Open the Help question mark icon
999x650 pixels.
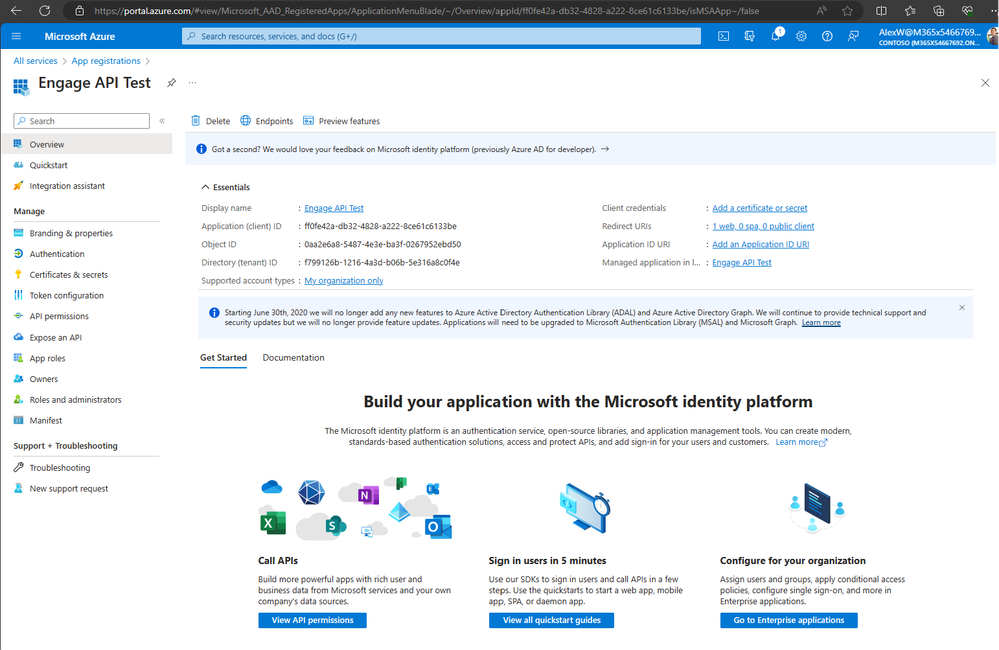[827, 36]
